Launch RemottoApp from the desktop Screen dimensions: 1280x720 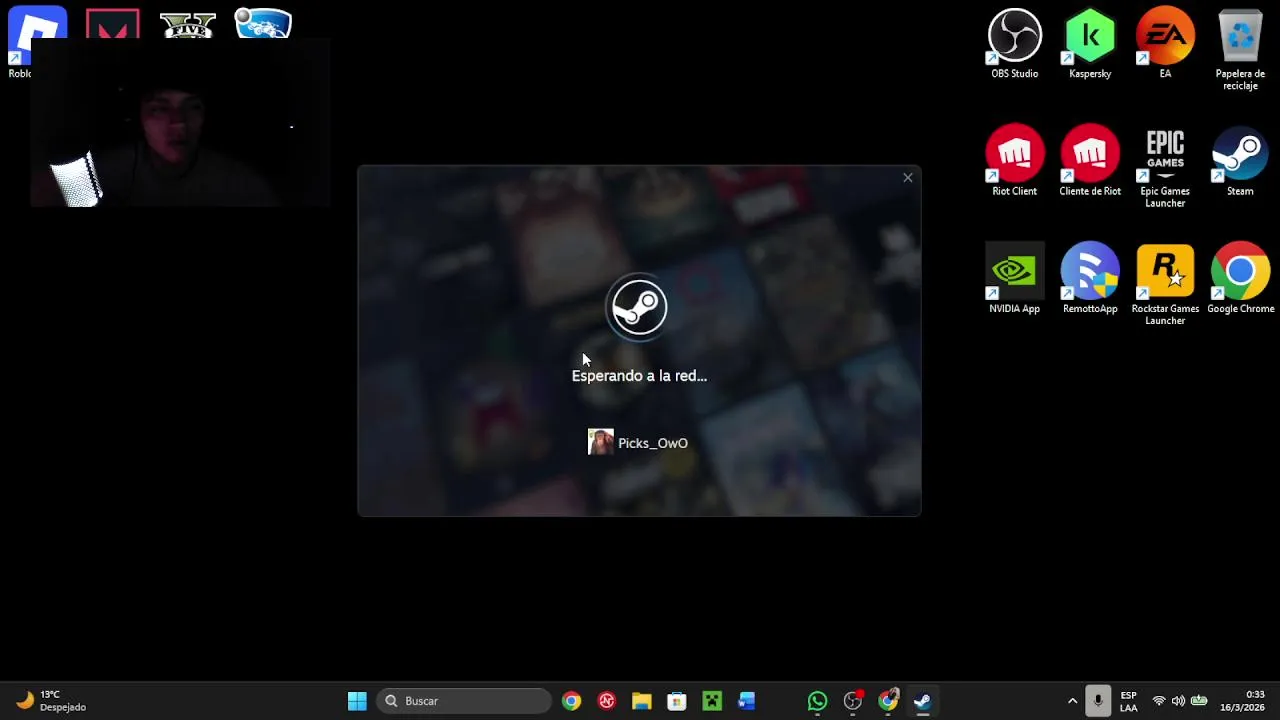(1089, 278)
